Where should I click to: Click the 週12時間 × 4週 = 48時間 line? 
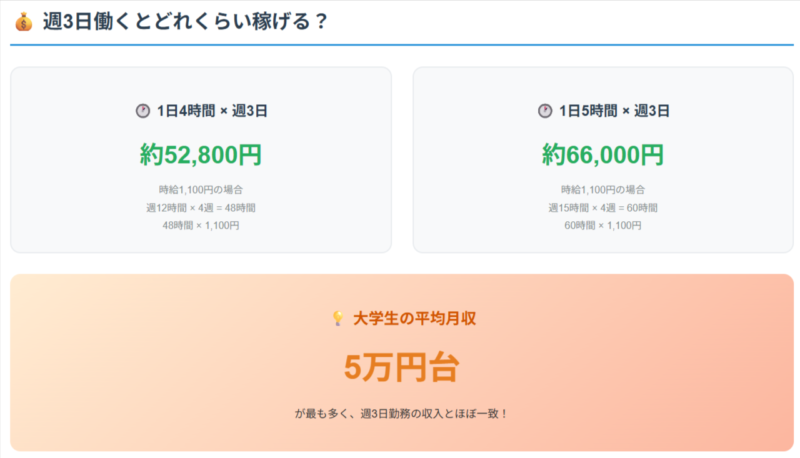(201, 208)
